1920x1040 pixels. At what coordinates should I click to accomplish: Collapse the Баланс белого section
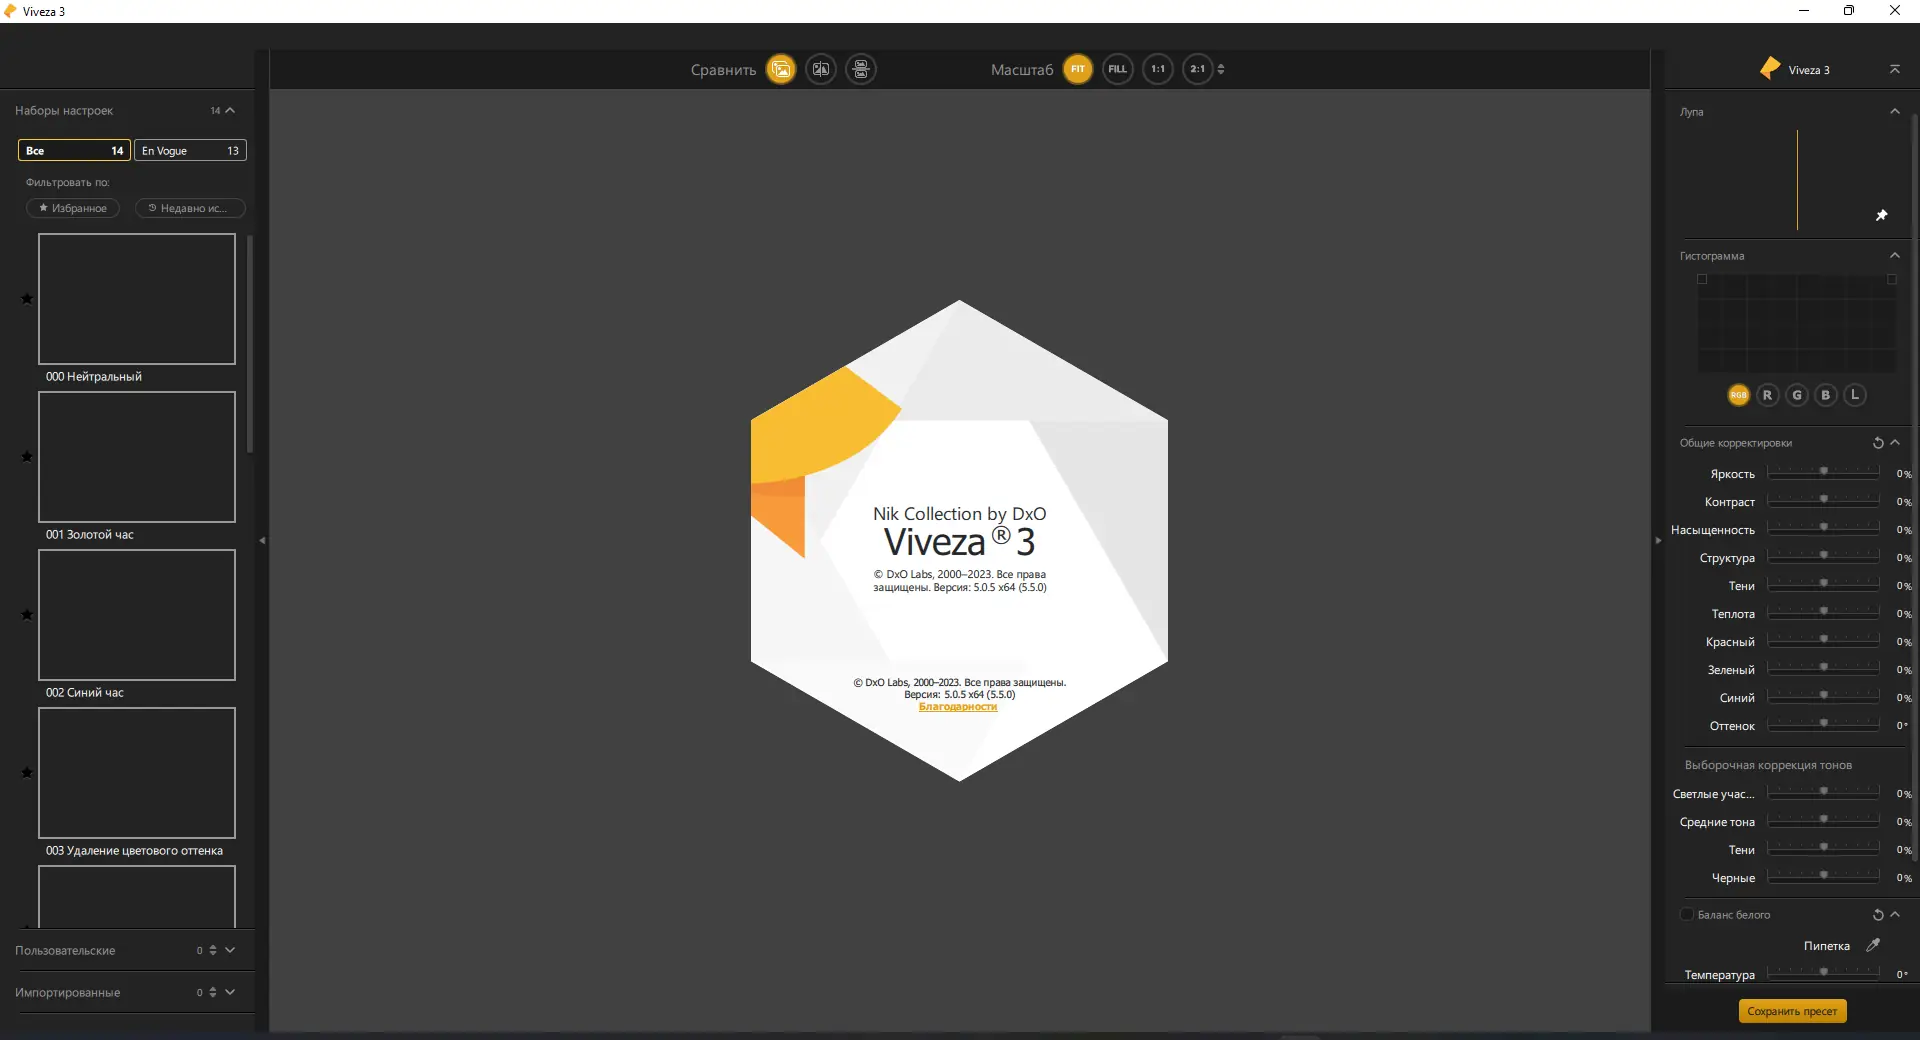tap(1895, 915)
